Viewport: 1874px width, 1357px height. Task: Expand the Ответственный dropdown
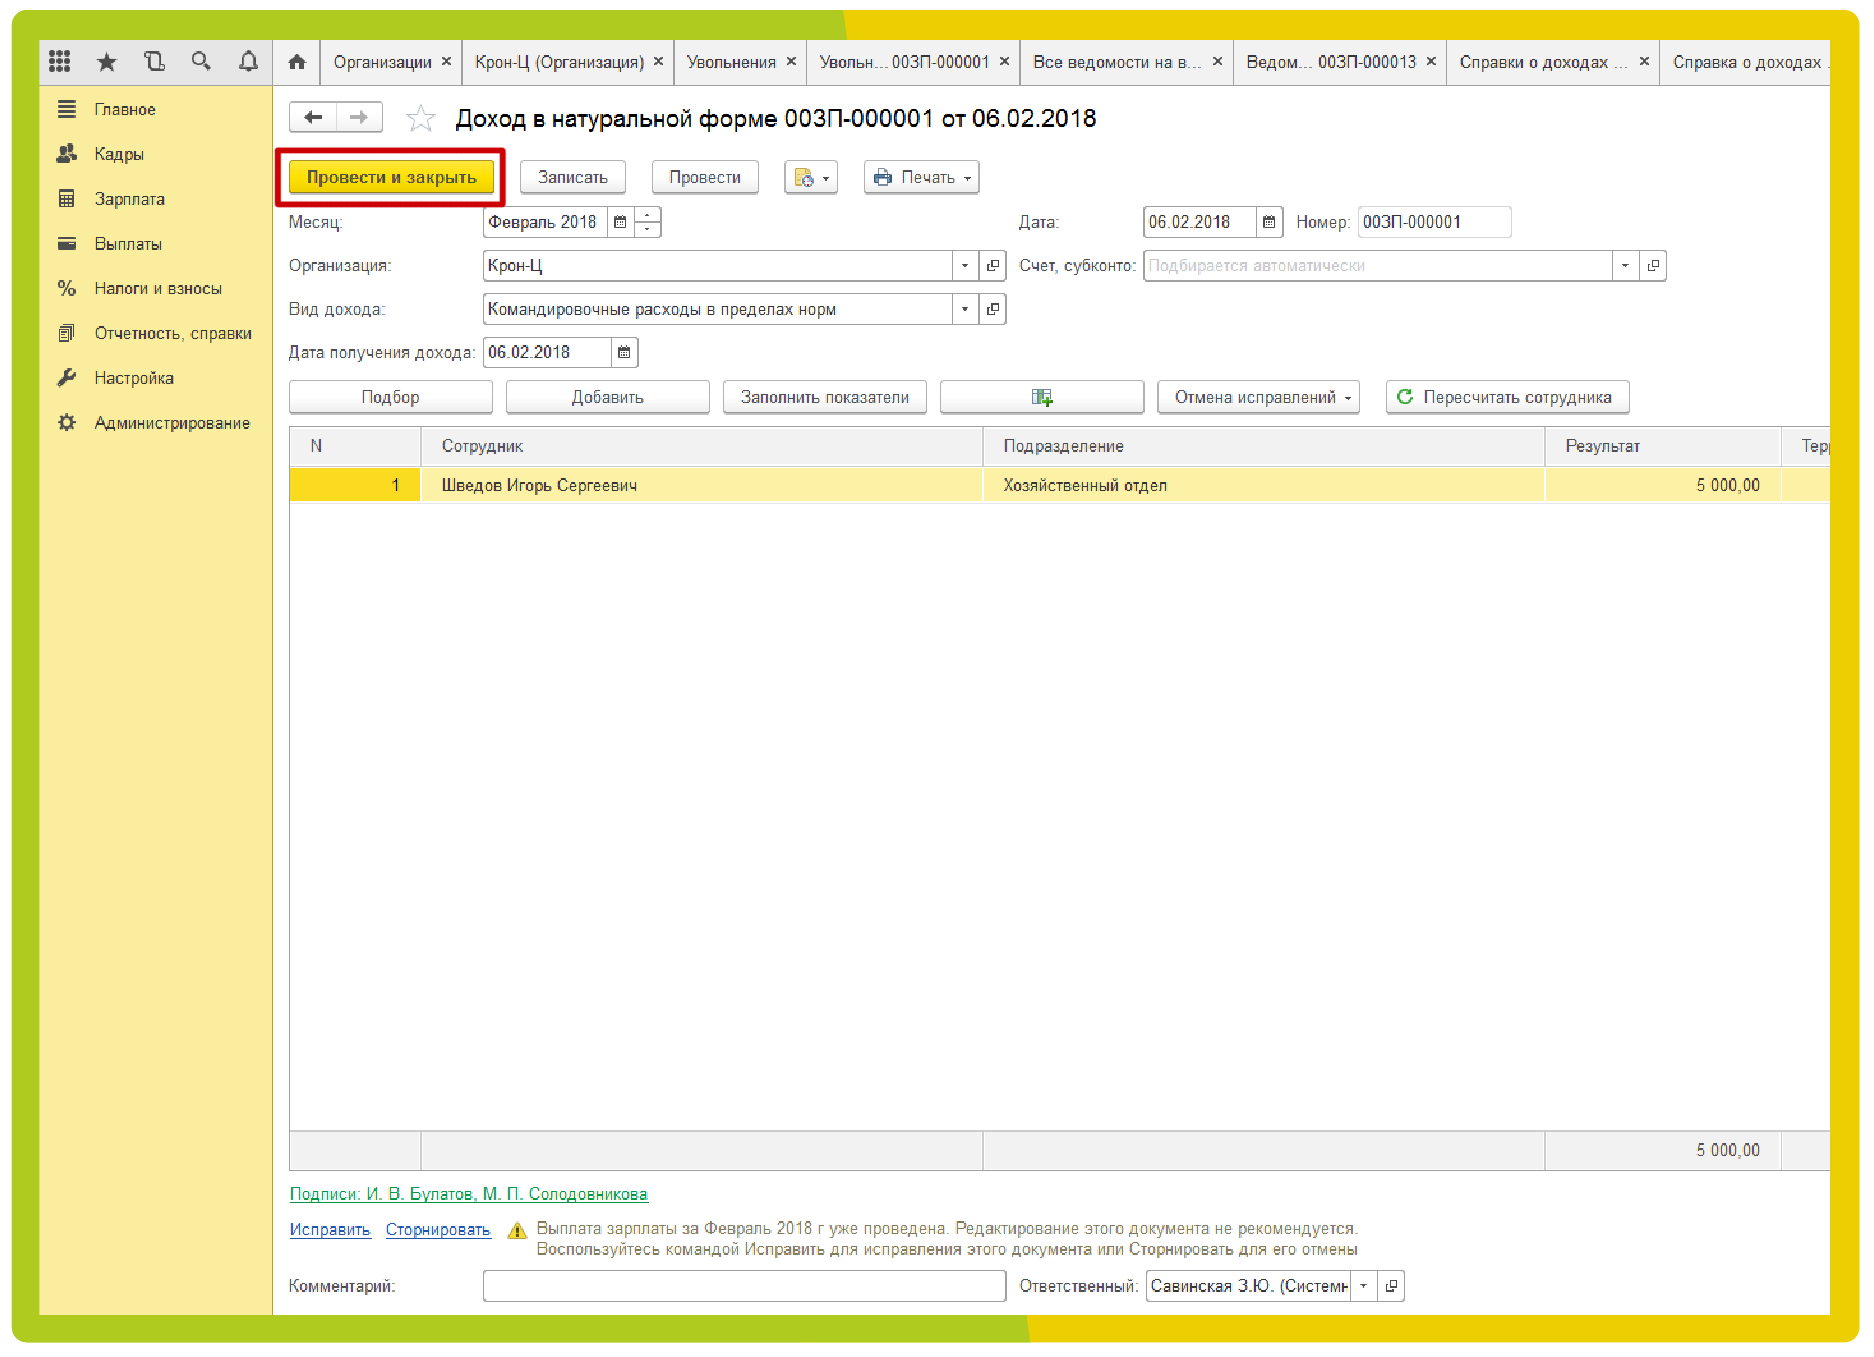pyautogui.click(x=1363, y=1286)
